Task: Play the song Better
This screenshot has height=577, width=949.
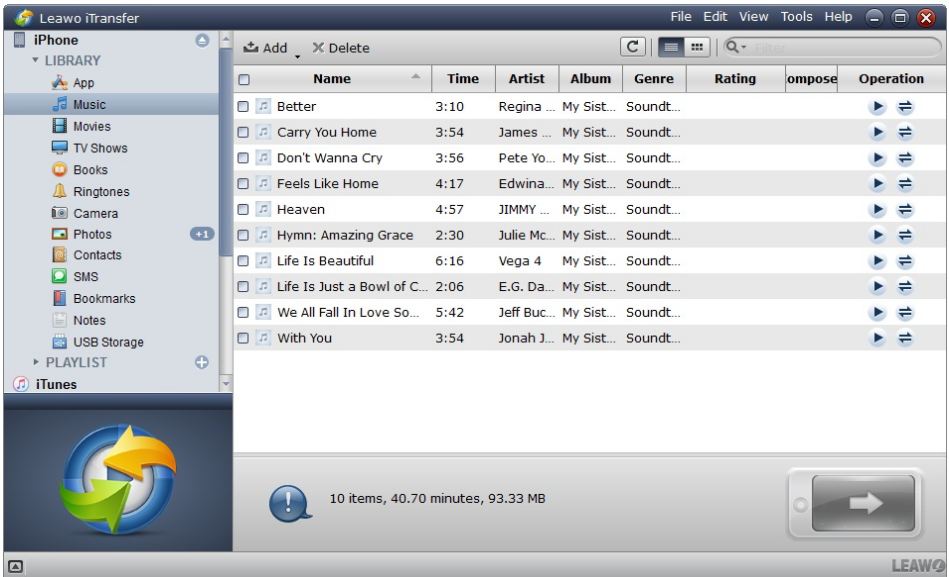Action: pyautogui.click(x=878, y=106)
